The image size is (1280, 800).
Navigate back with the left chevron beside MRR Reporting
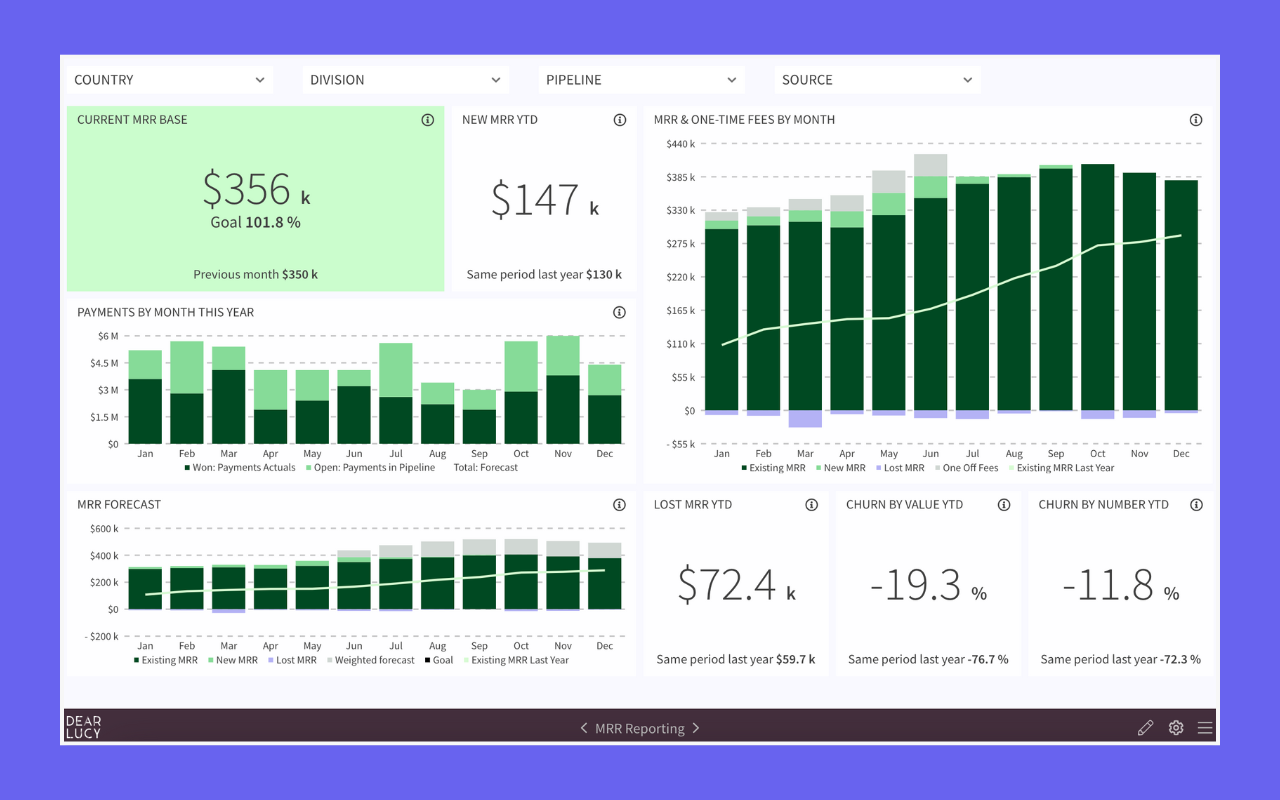pyautogui.click(x=584, y=728)
